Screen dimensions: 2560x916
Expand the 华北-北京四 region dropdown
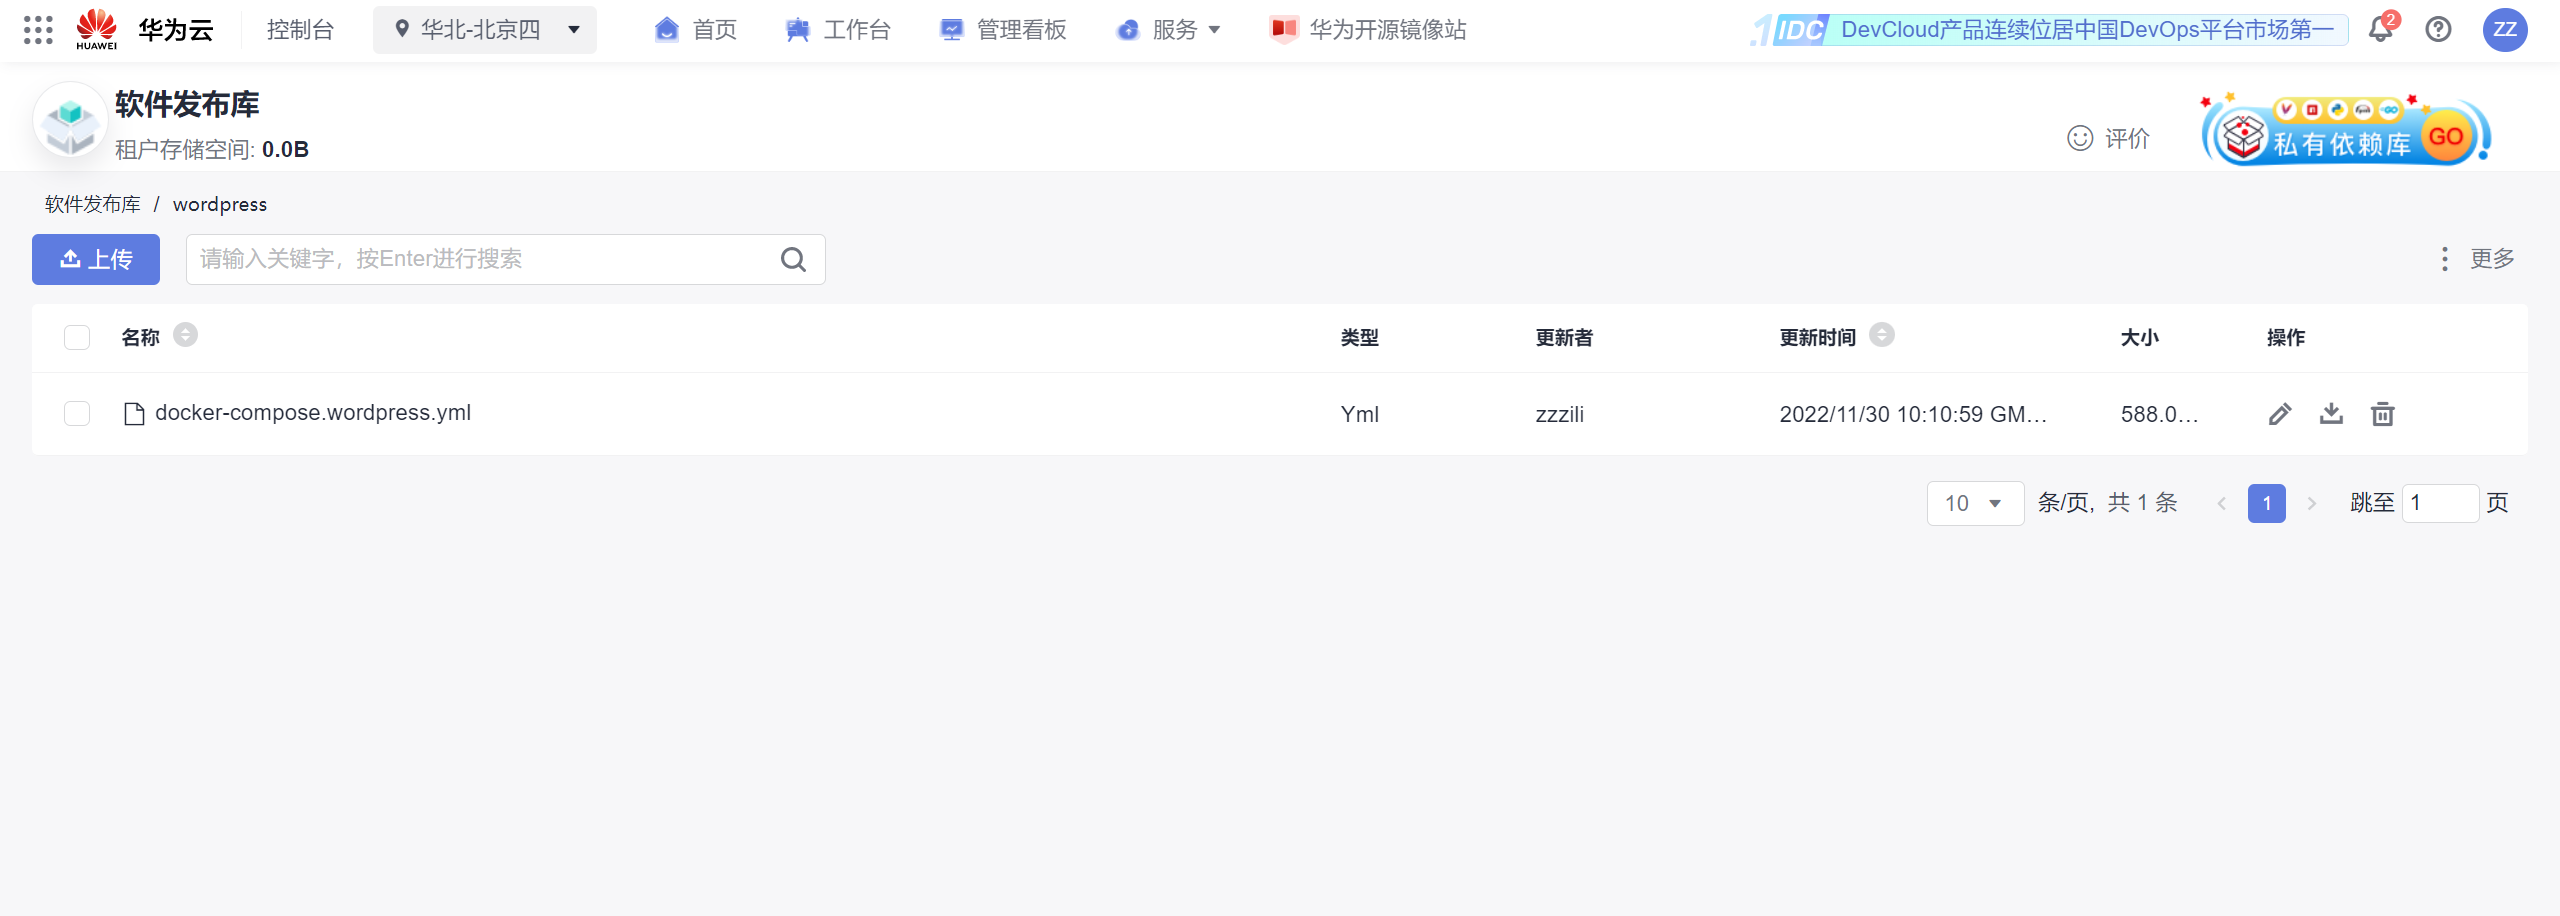485,30
